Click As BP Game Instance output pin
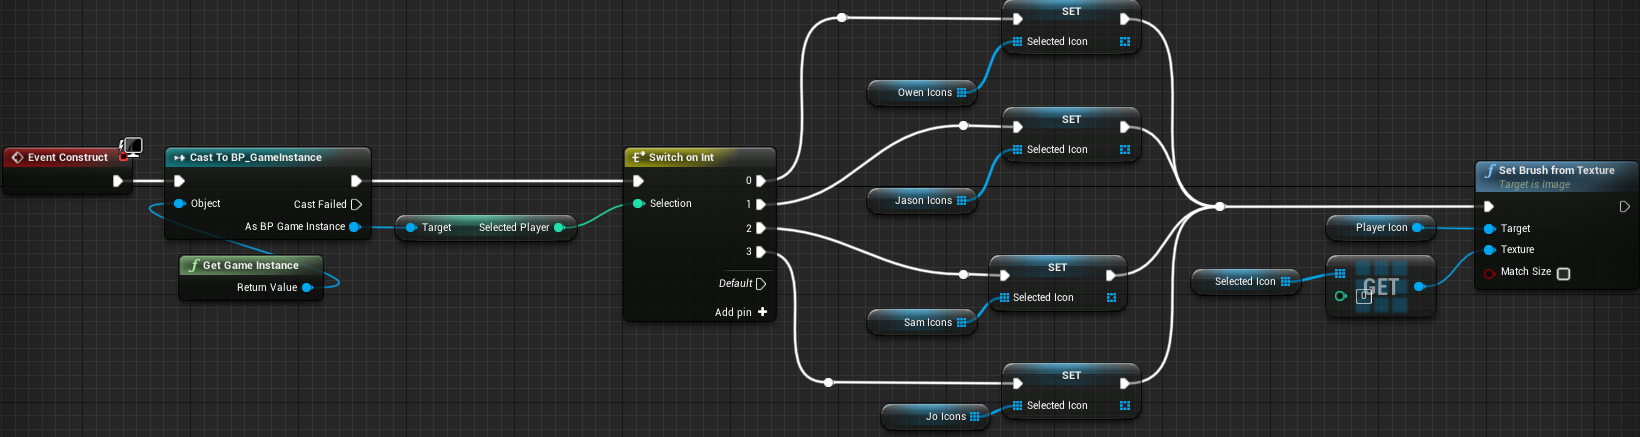This screenshot has width=1640, height=437. coord(355,227)
